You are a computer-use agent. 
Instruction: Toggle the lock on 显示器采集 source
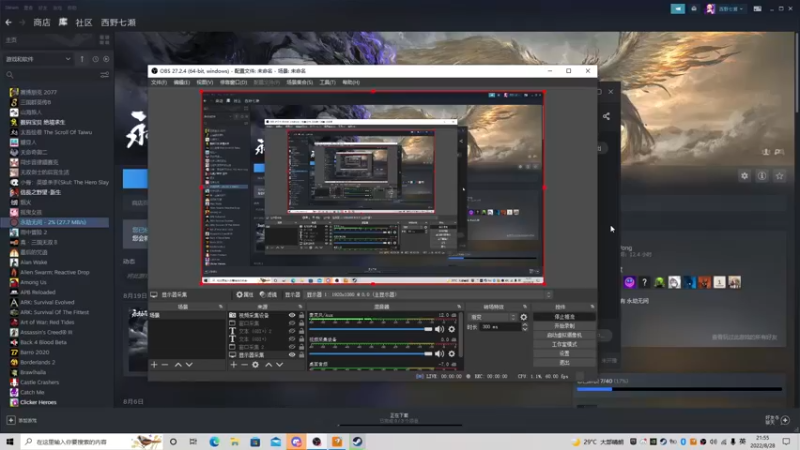pos(301,355)
